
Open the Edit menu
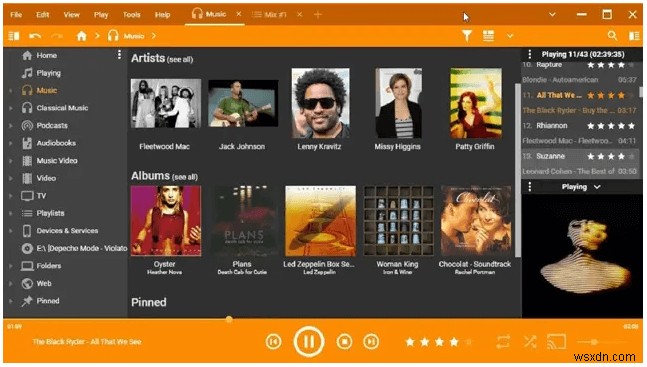click(x=42, y=15)
